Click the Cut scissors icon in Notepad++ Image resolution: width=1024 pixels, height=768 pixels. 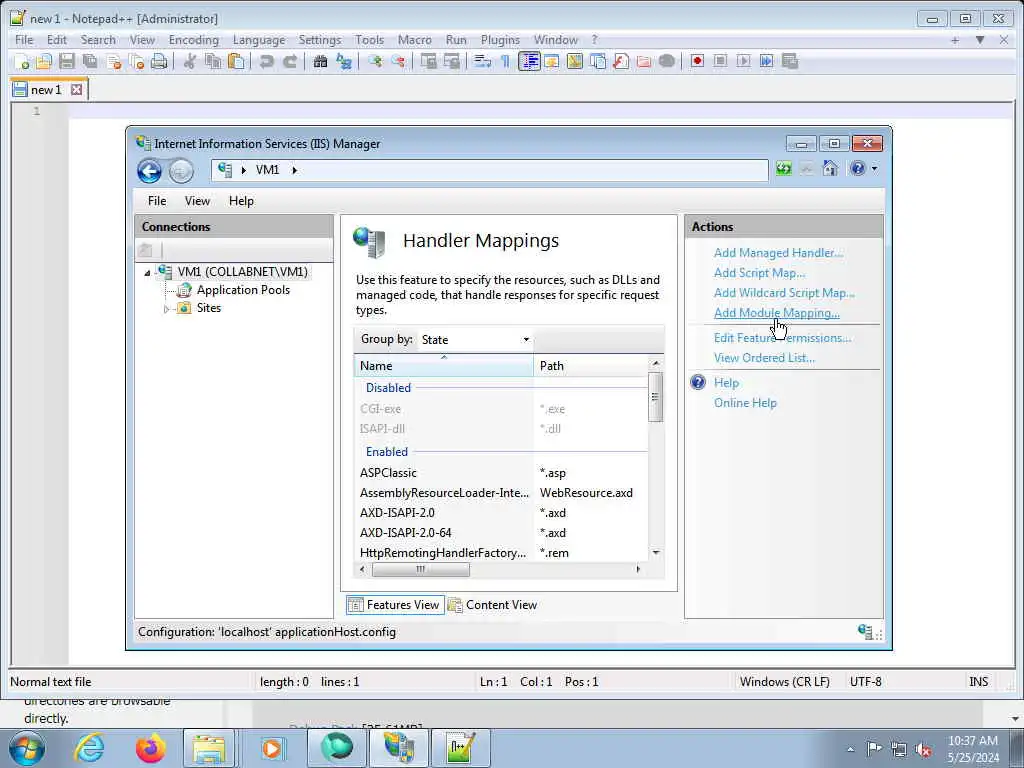click(190, 61)
